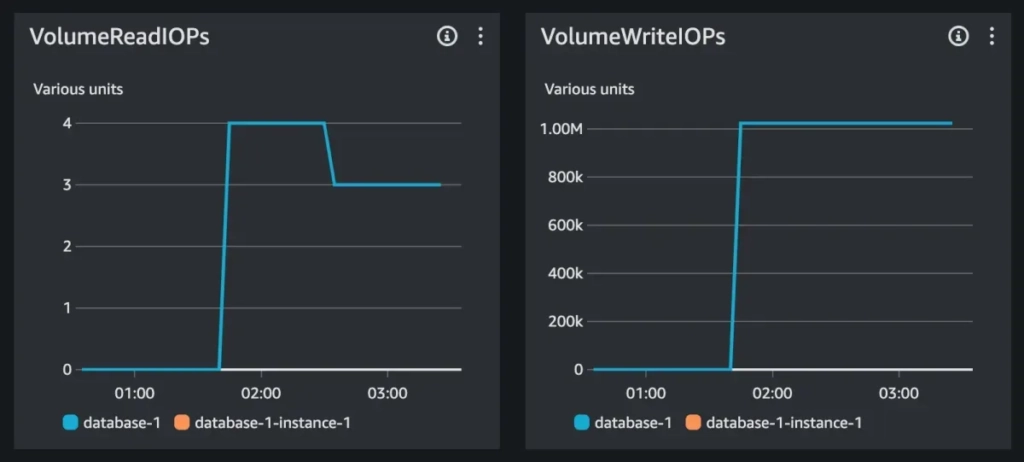Image resolution: width=1024 pixels, height=462 pixels.
Task: Open three-dot menu on VolumeReadIOPs widget
Action: [x=481, y=37]
